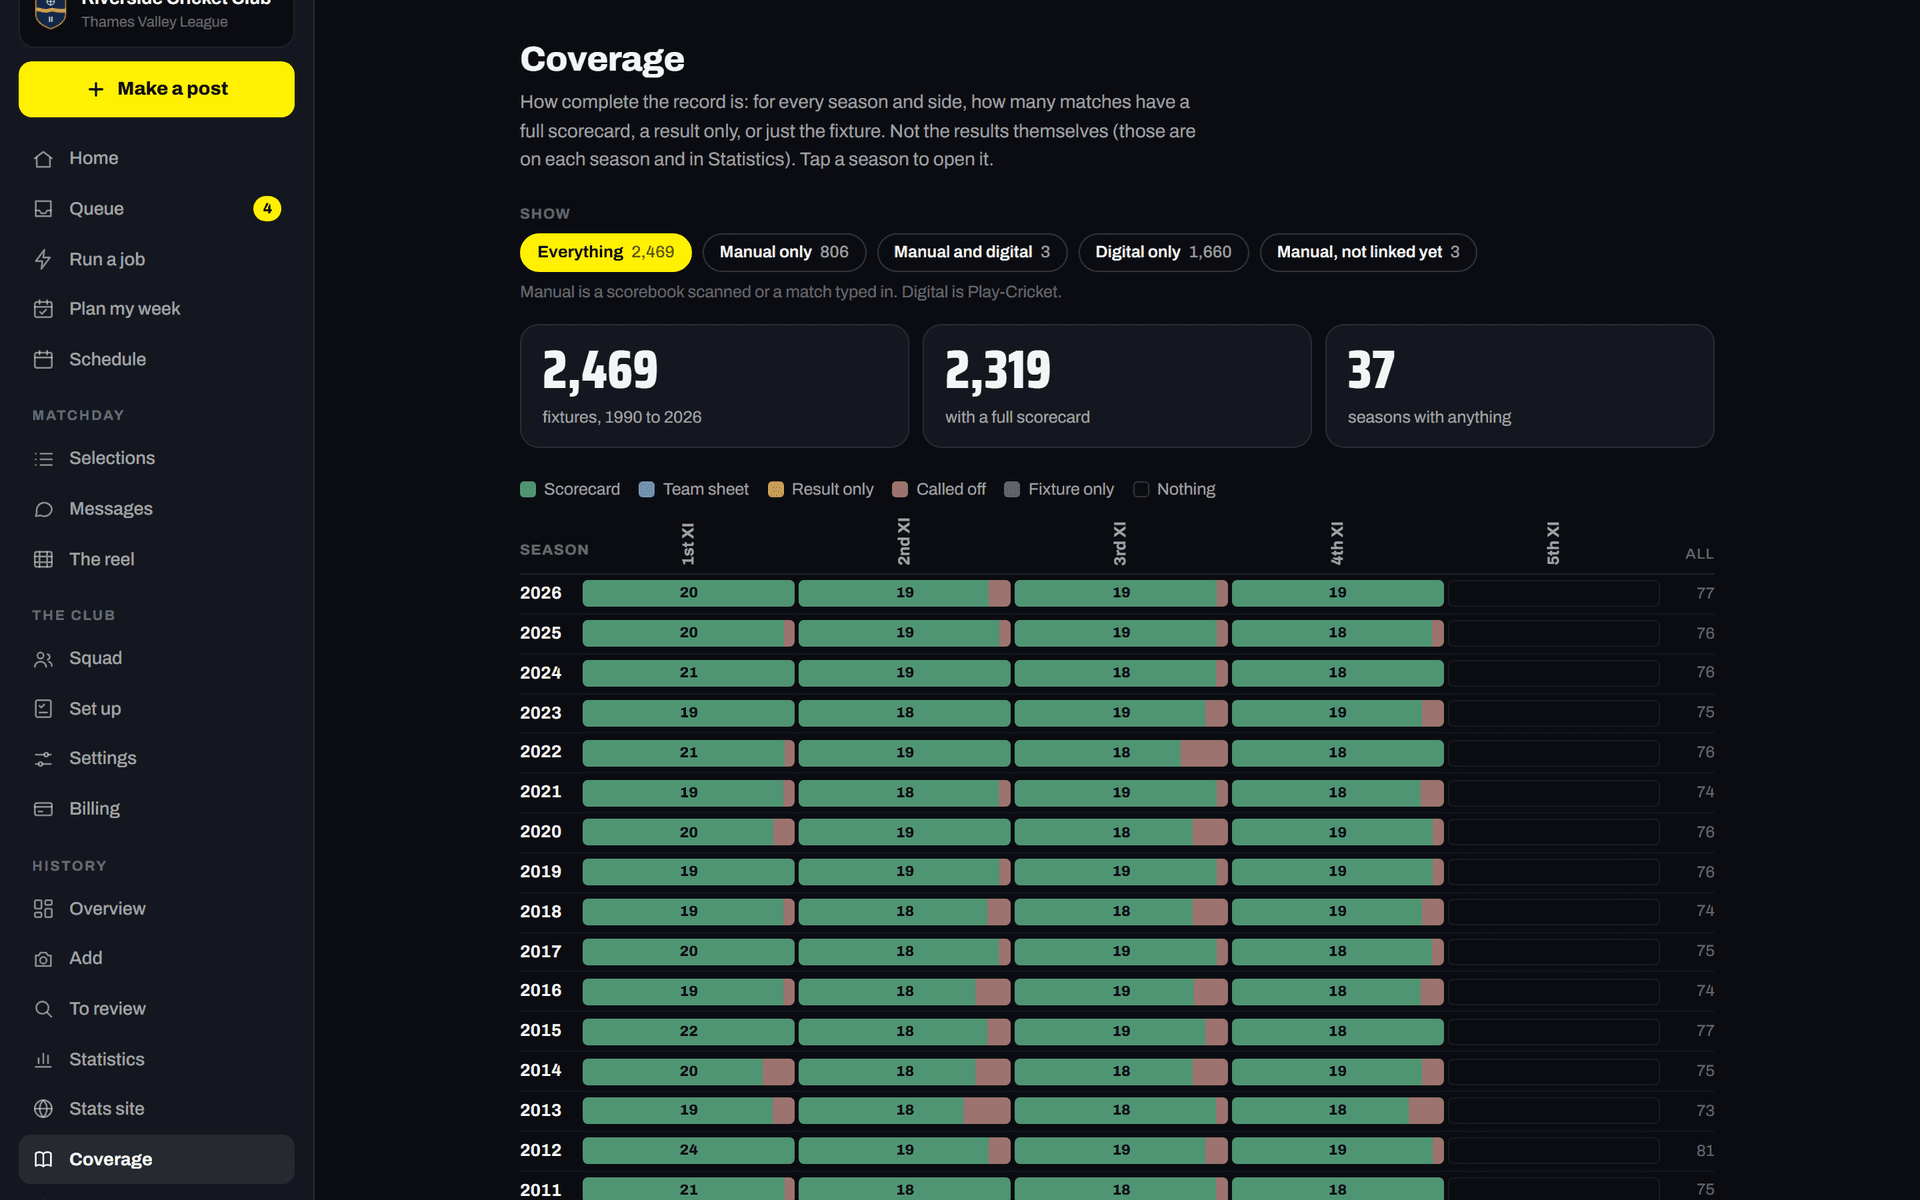Click the 2026 1st XI coverage bar
Screen dimensions: 1920x1200
point(688,593)
